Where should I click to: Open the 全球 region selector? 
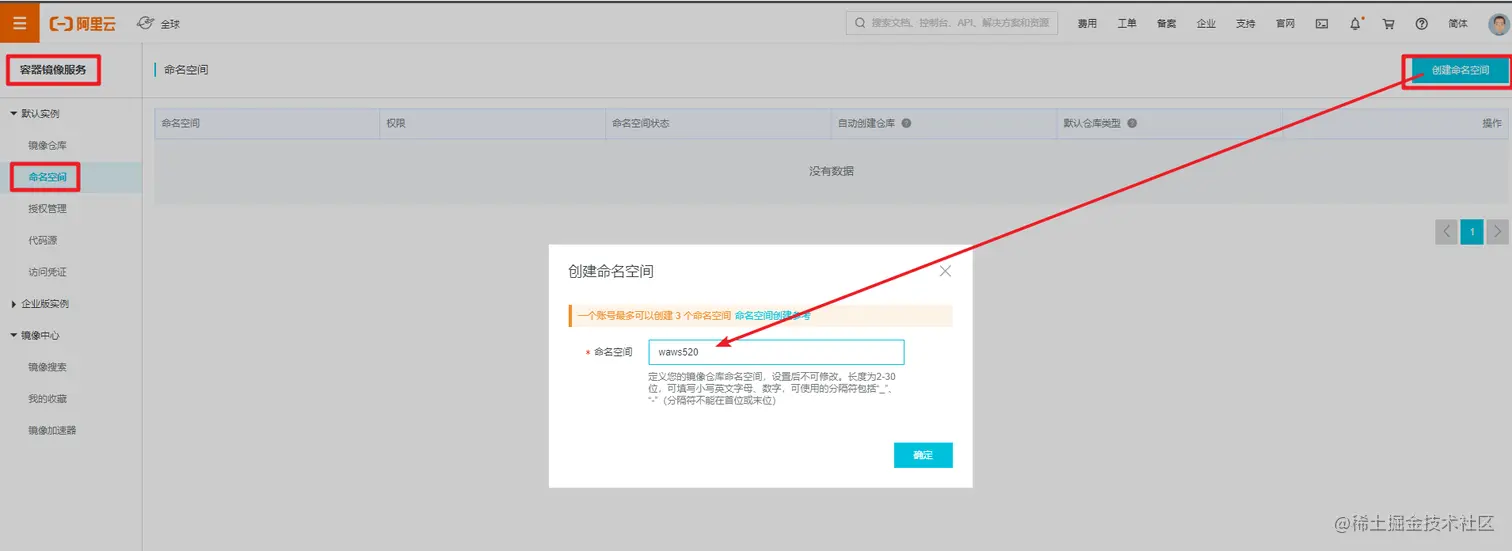[x=159, y=23]
